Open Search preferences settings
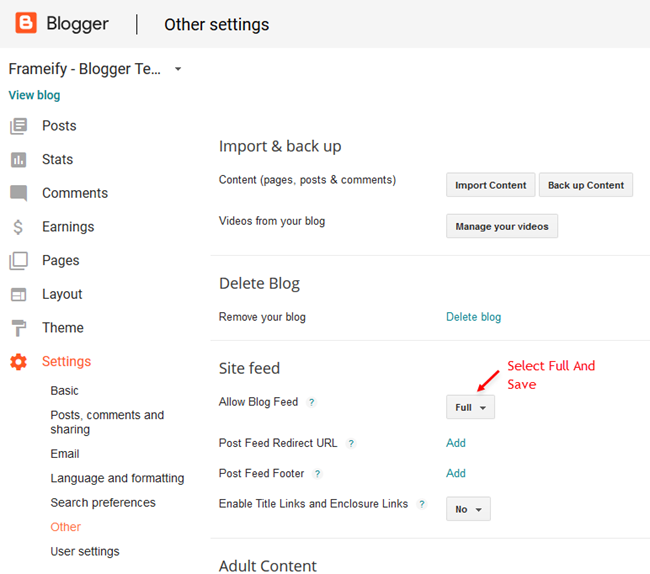This screenshot has height=574, width=650. click(x=103, y=503)
